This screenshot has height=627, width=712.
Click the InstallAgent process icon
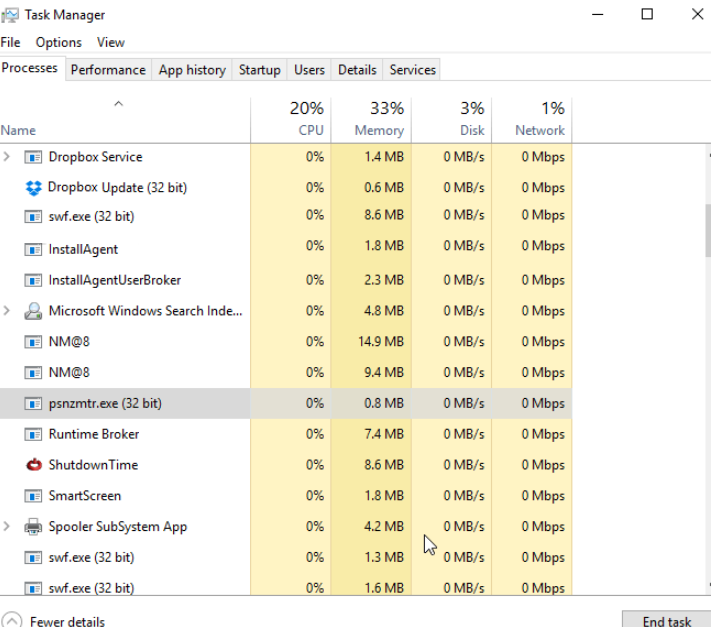point(34,249)
